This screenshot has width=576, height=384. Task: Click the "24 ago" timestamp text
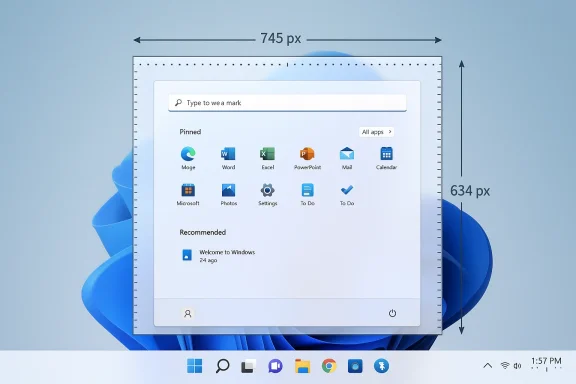click(x=208, y=260)
